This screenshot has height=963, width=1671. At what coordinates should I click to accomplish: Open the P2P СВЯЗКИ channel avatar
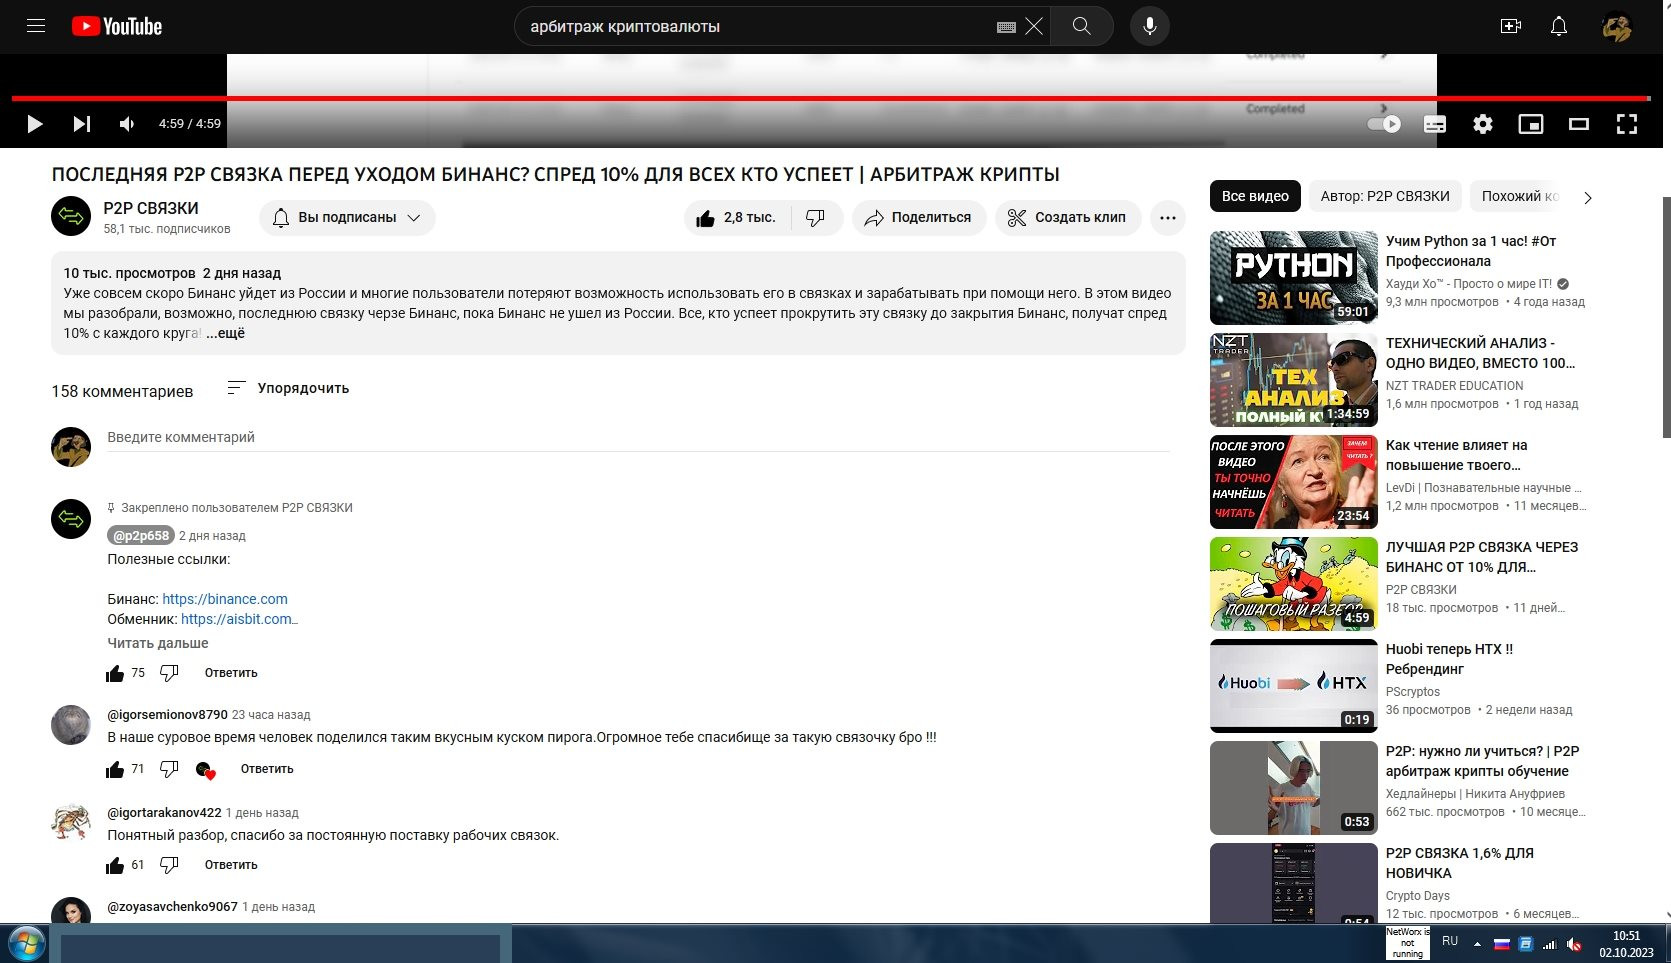click(71, 217)
